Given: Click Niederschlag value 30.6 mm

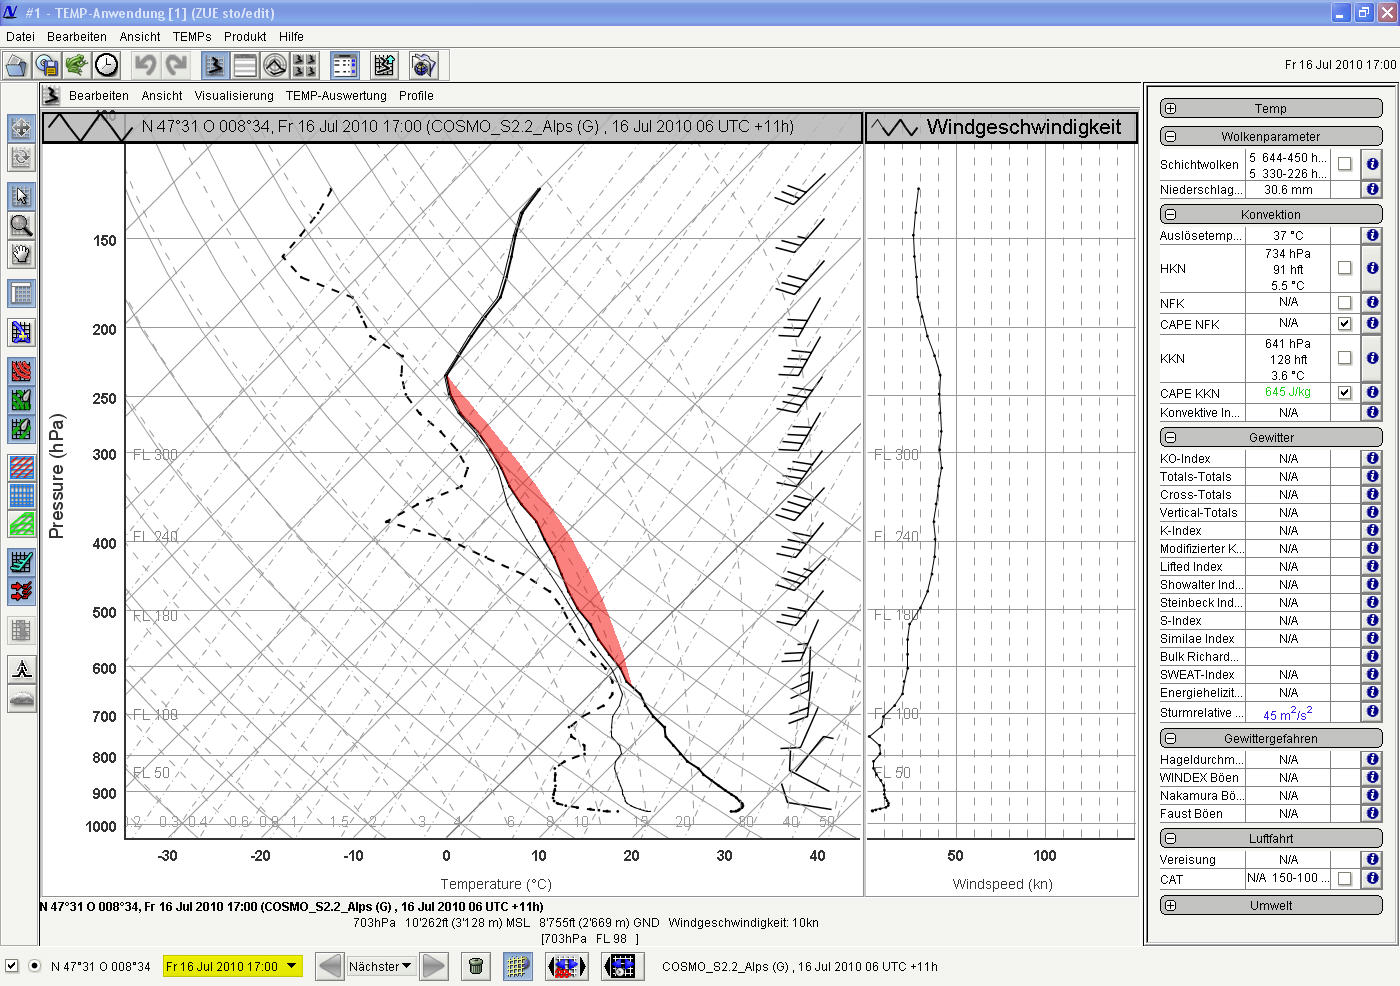Looking at the screenshot, I should [1288, 189].
